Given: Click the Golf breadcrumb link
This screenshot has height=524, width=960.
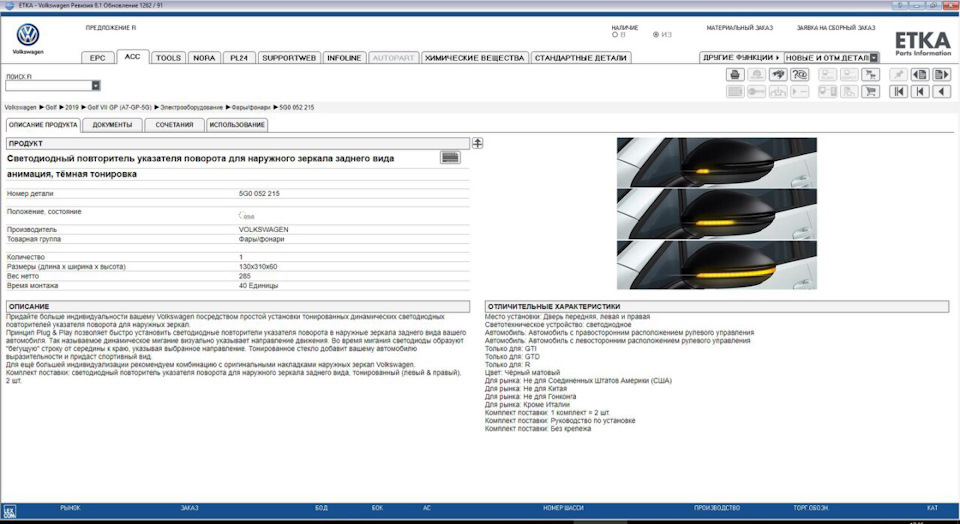Looking at the screenshot, I should tap(51, 107).
